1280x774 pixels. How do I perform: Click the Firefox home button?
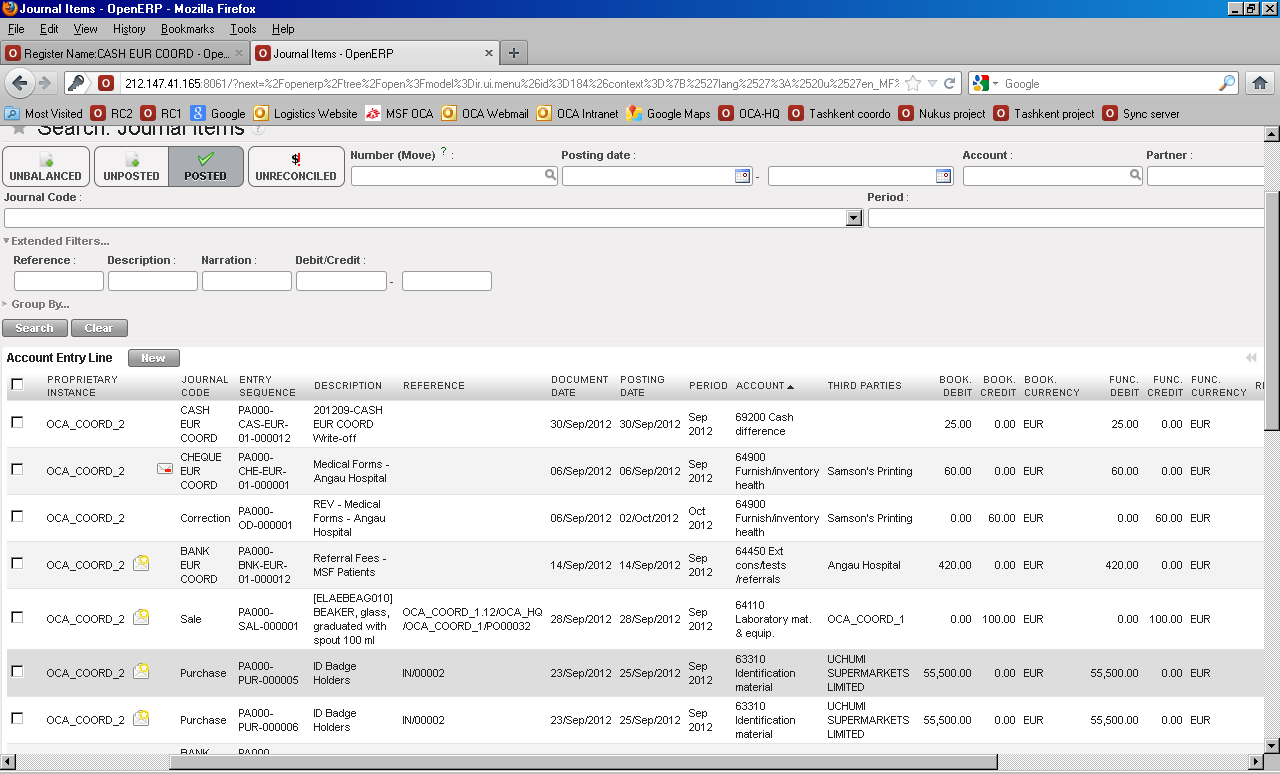click(1260, 83)
